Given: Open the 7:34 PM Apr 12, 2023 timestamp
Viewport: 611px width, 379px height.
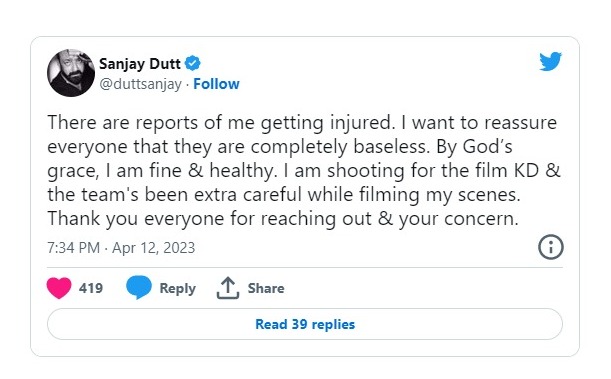Looking at the screenshot, I should click(121, 248).
